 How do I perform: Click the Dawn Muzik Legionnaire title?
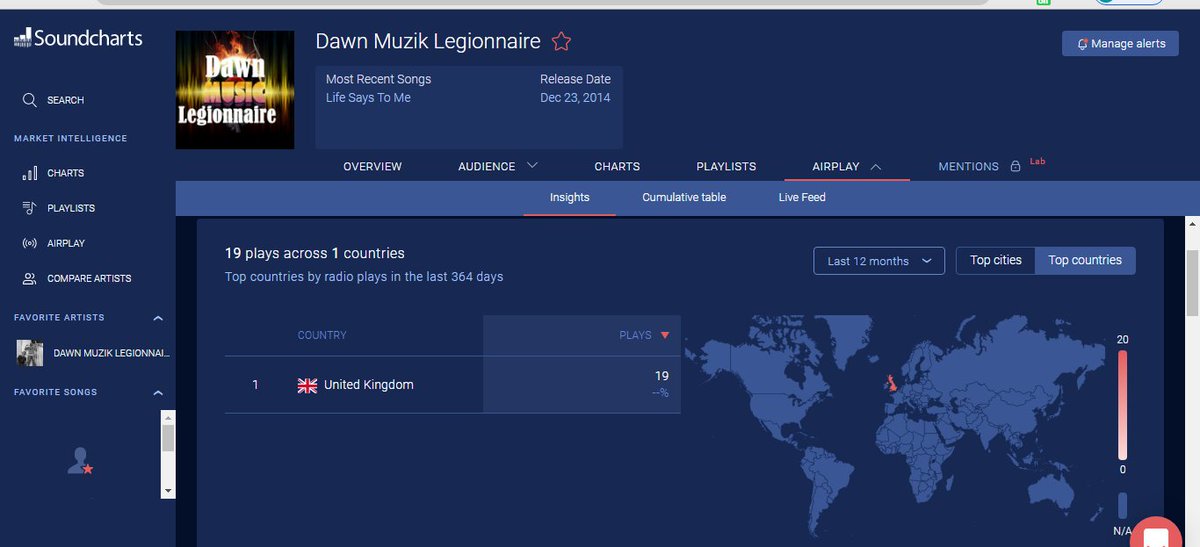pos(428,41)
